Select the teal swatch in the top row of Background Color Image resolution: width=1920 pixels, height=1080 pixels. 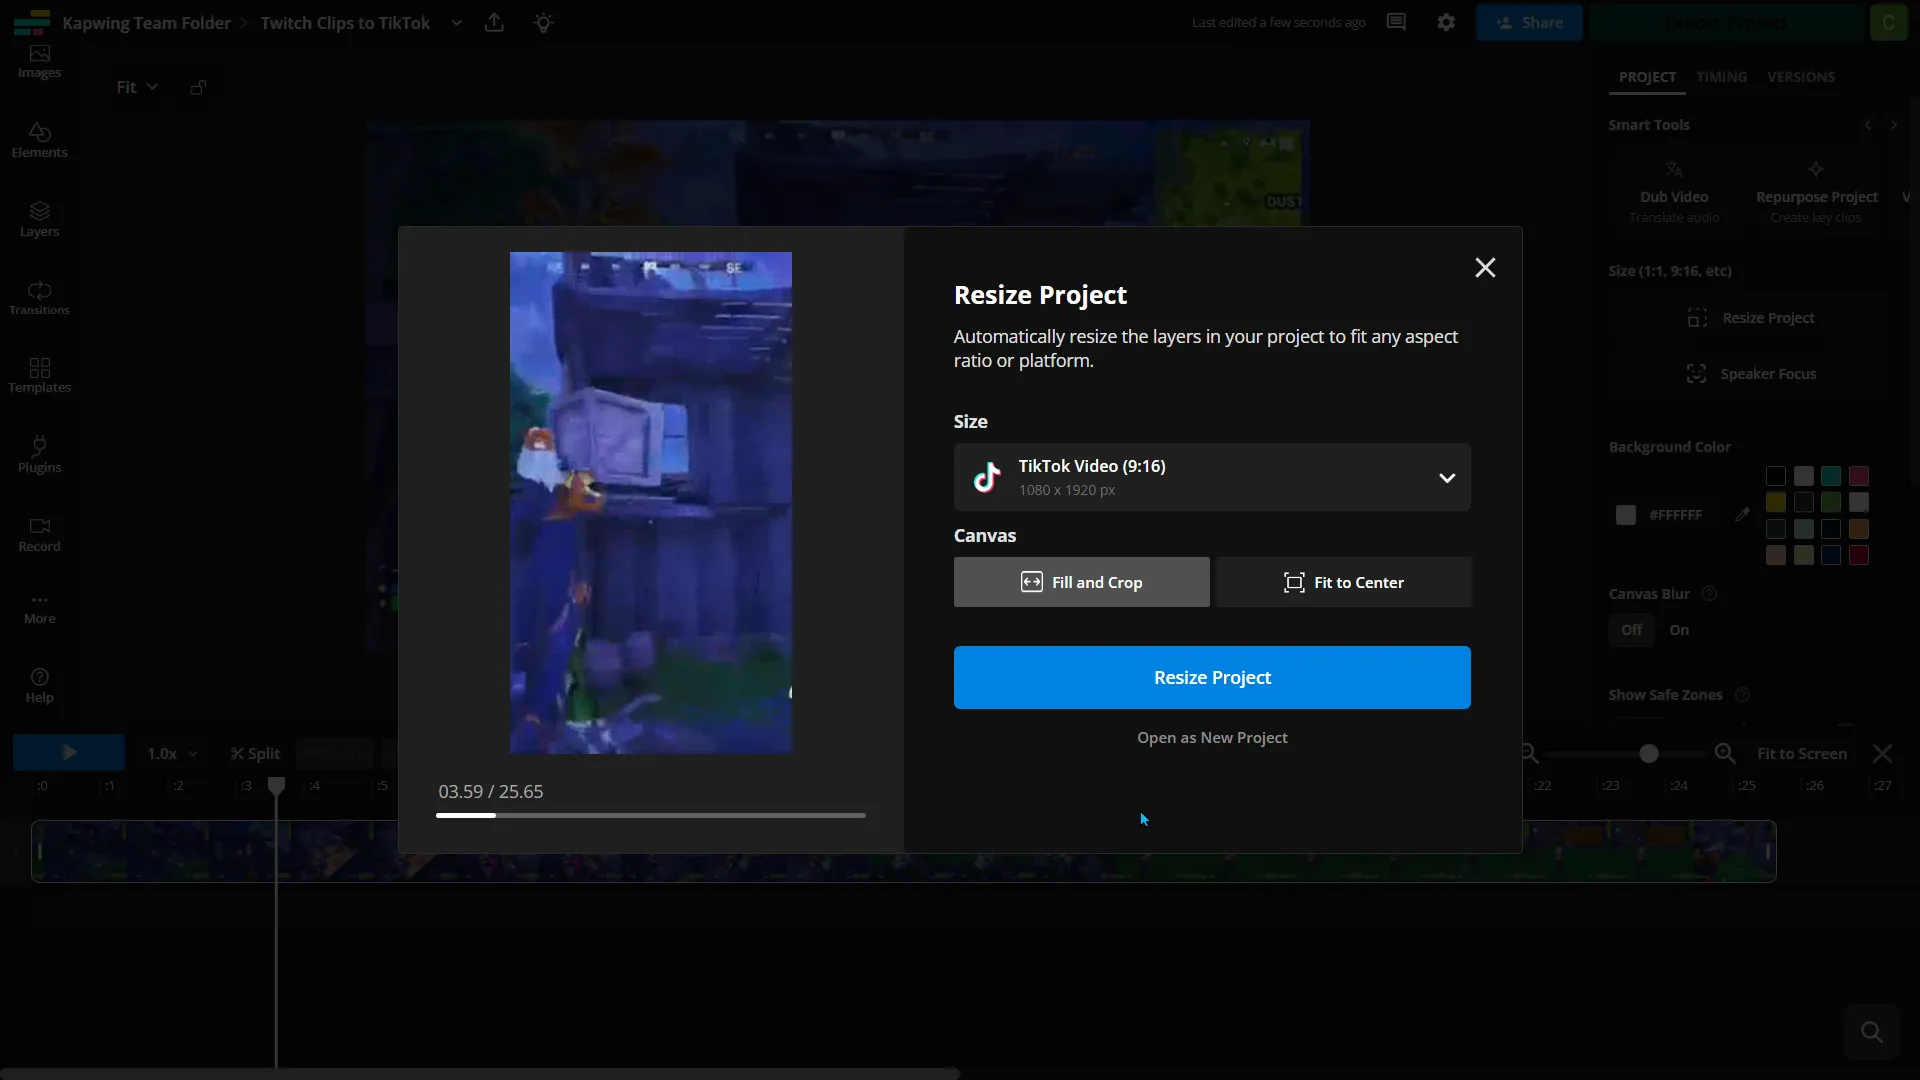click(1831, 476)
